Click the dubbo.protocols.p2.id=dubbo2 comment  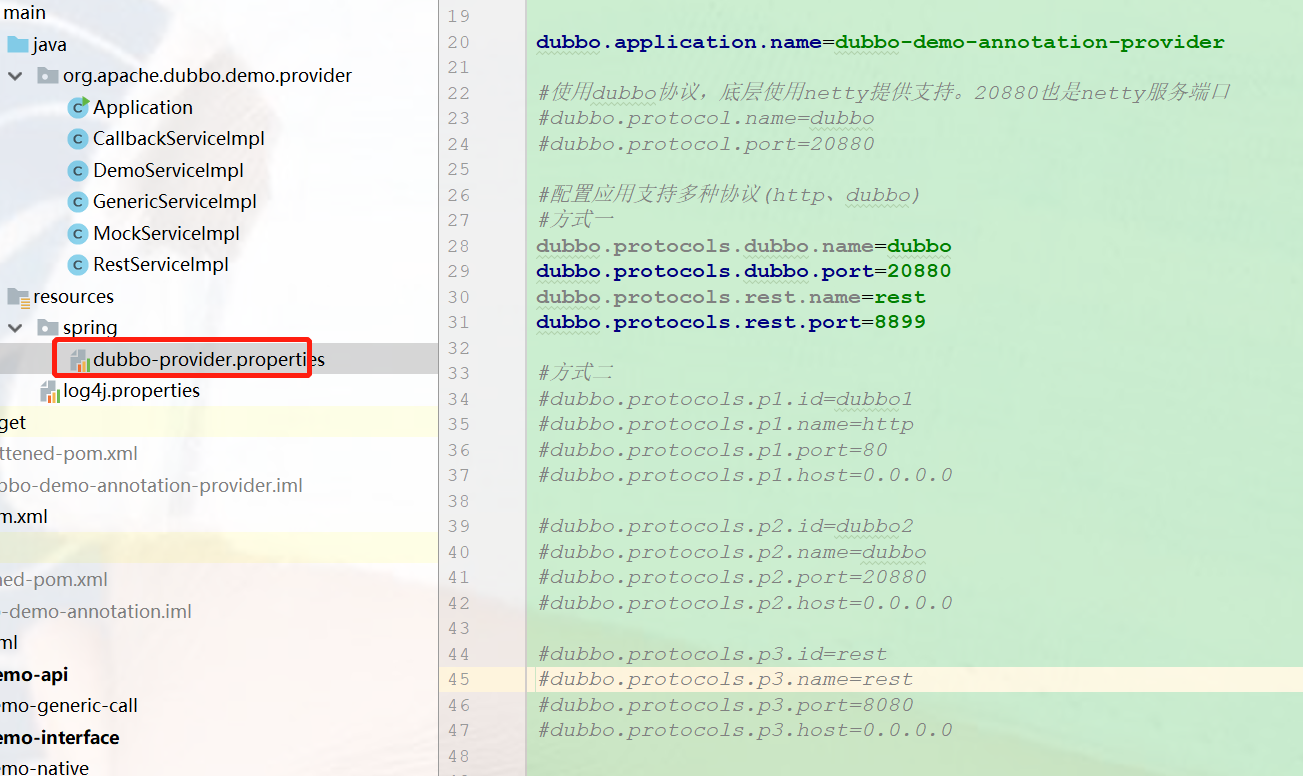click(725, 526)
